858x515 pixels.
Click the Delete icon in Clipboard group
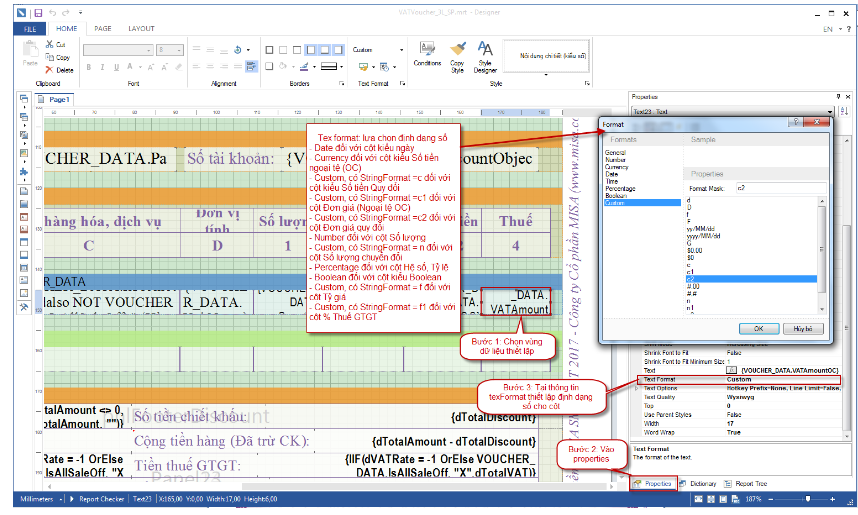[49, 70]
